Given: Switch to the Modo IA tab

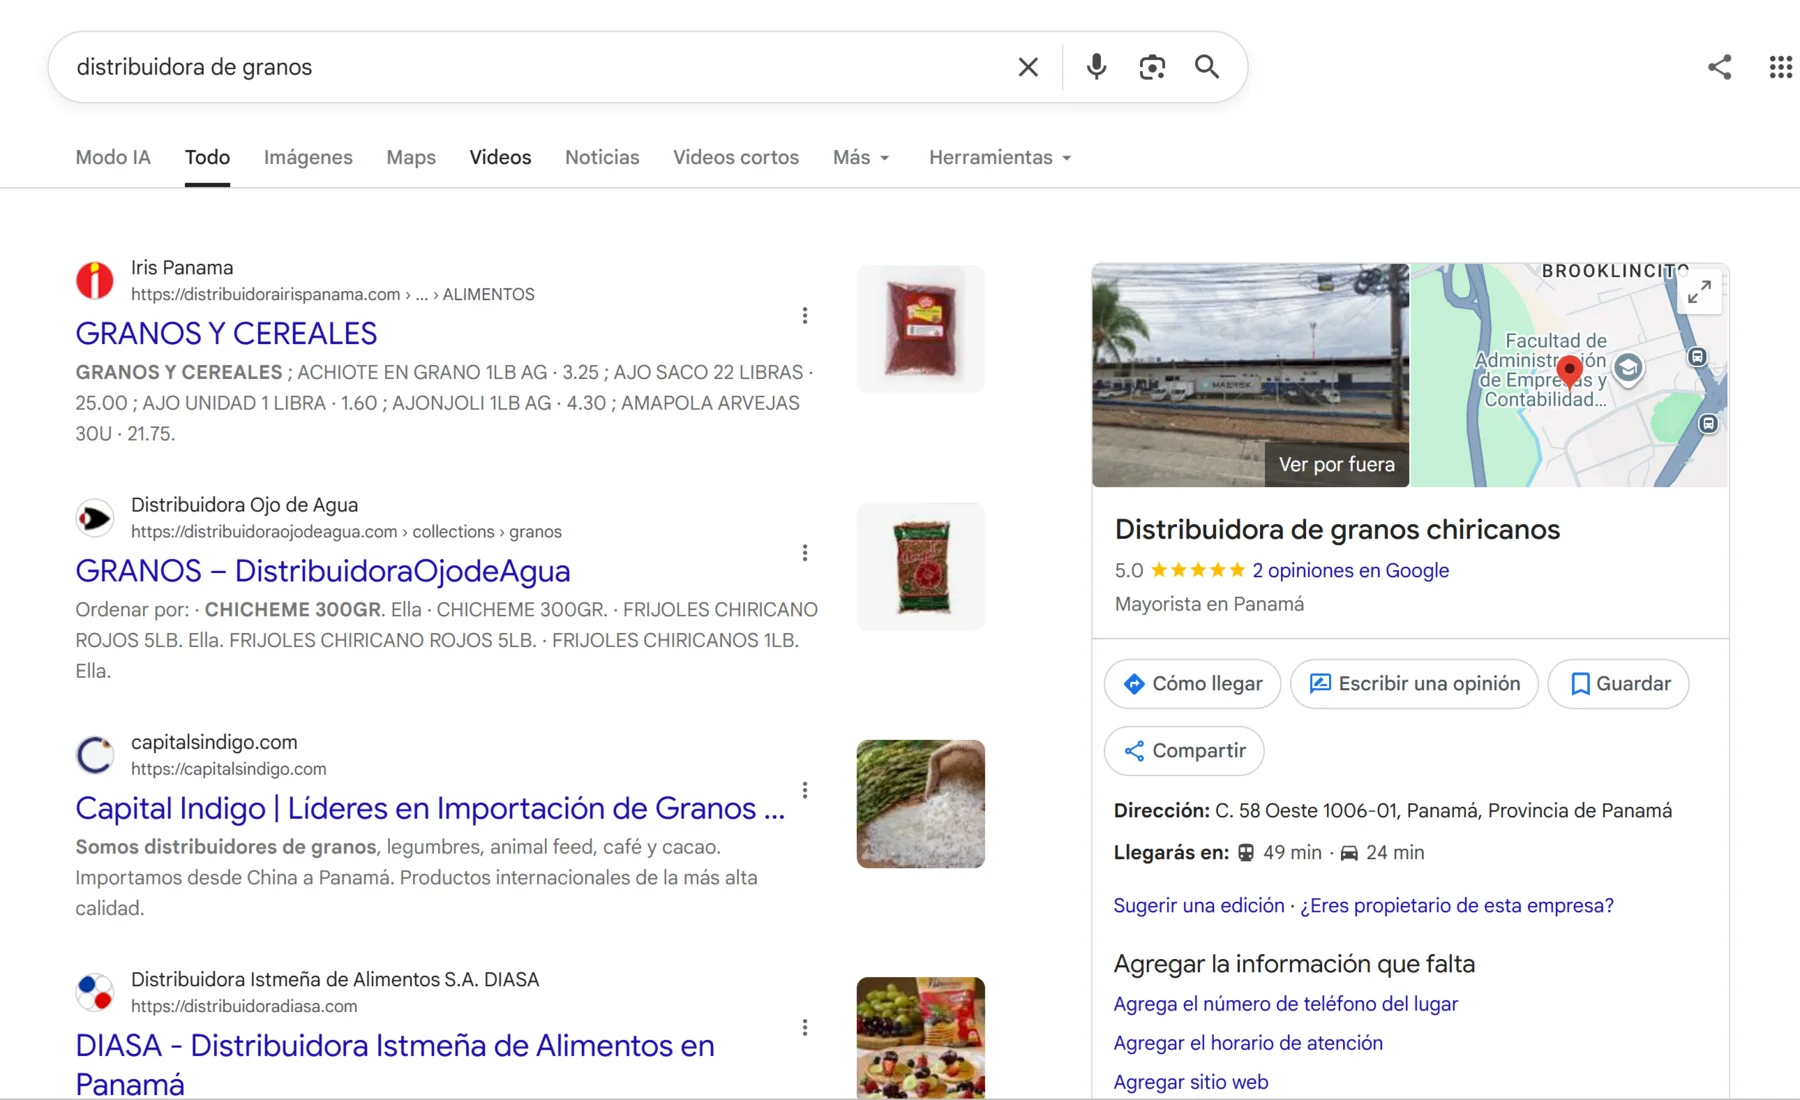Looking at the screenshot, I should [x=113, y=157].
